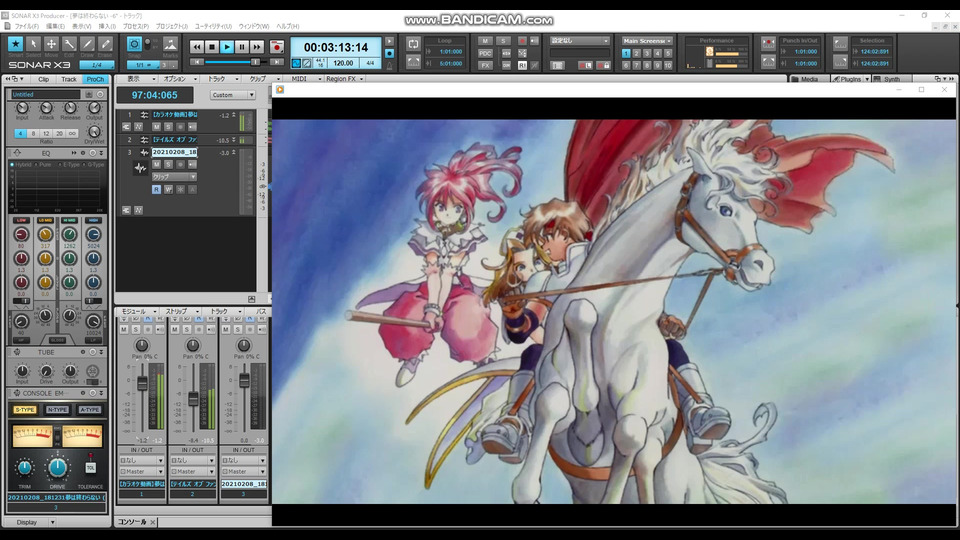Select screenset number 1
Screen dimensions: 960x540
tap(626, 53)
